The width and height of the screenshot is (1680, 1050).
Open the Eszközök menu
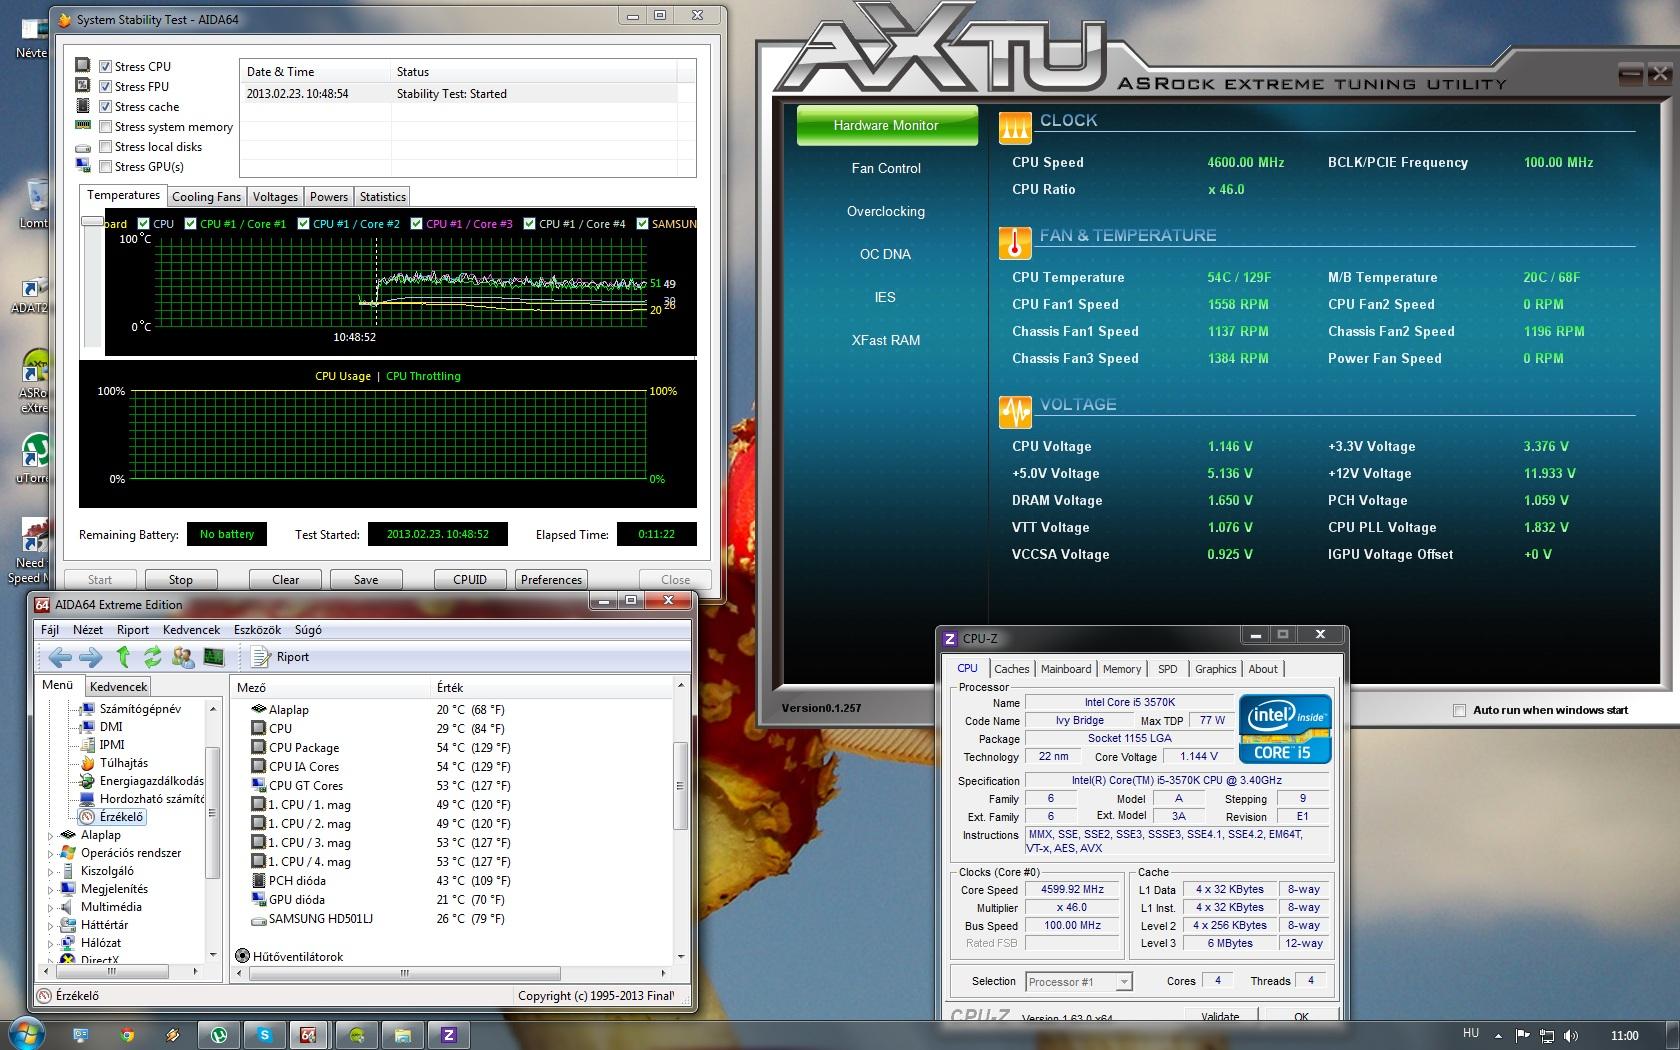257,630
